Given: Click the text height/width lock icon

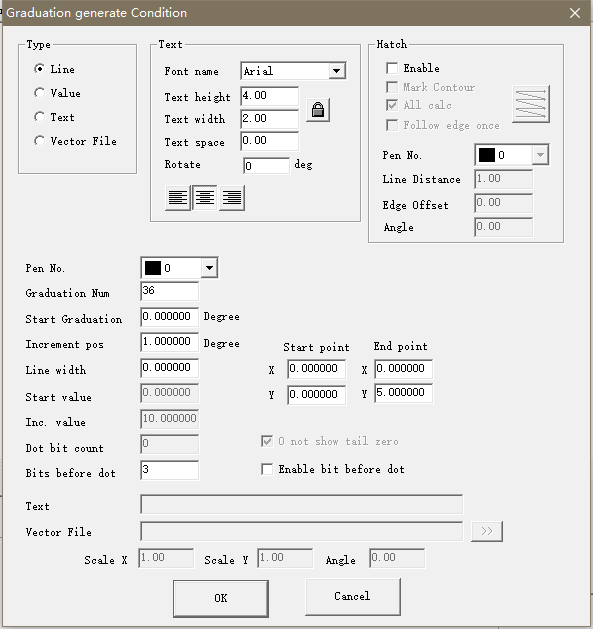Looking at the screenshot, I should point(318,110).
